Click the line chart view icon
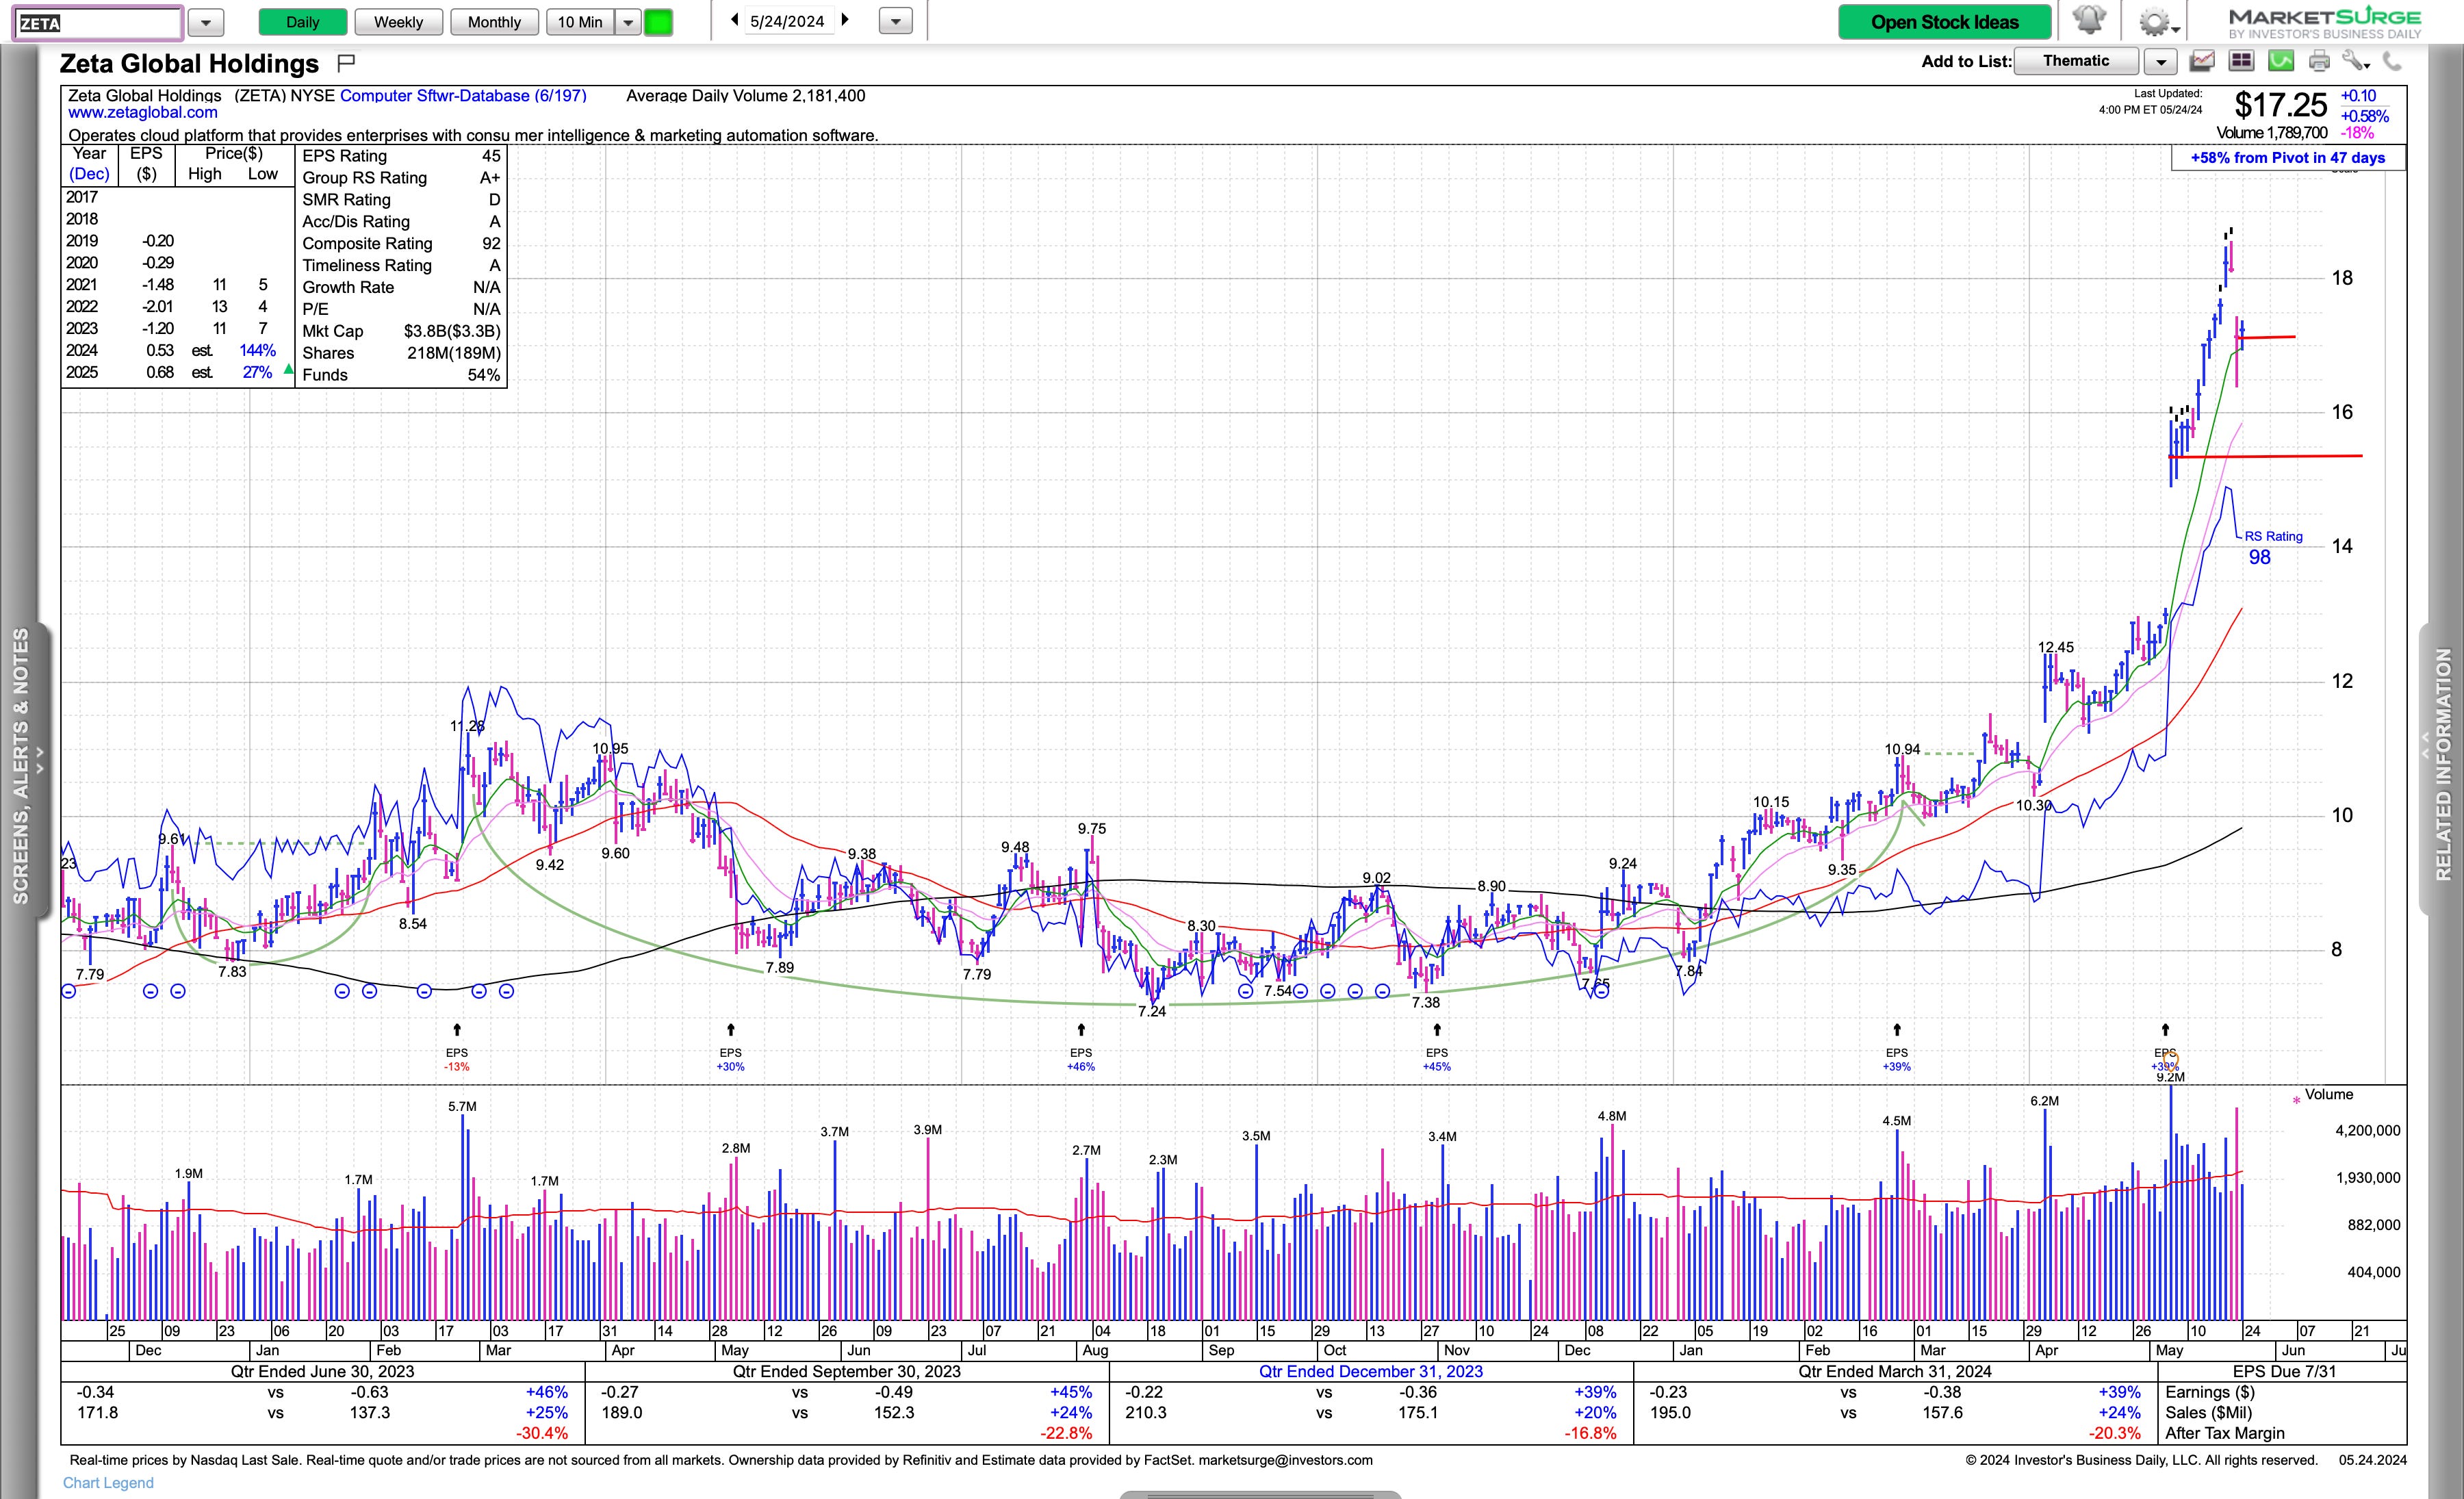2464x1499 pixels. point(2202,61)
